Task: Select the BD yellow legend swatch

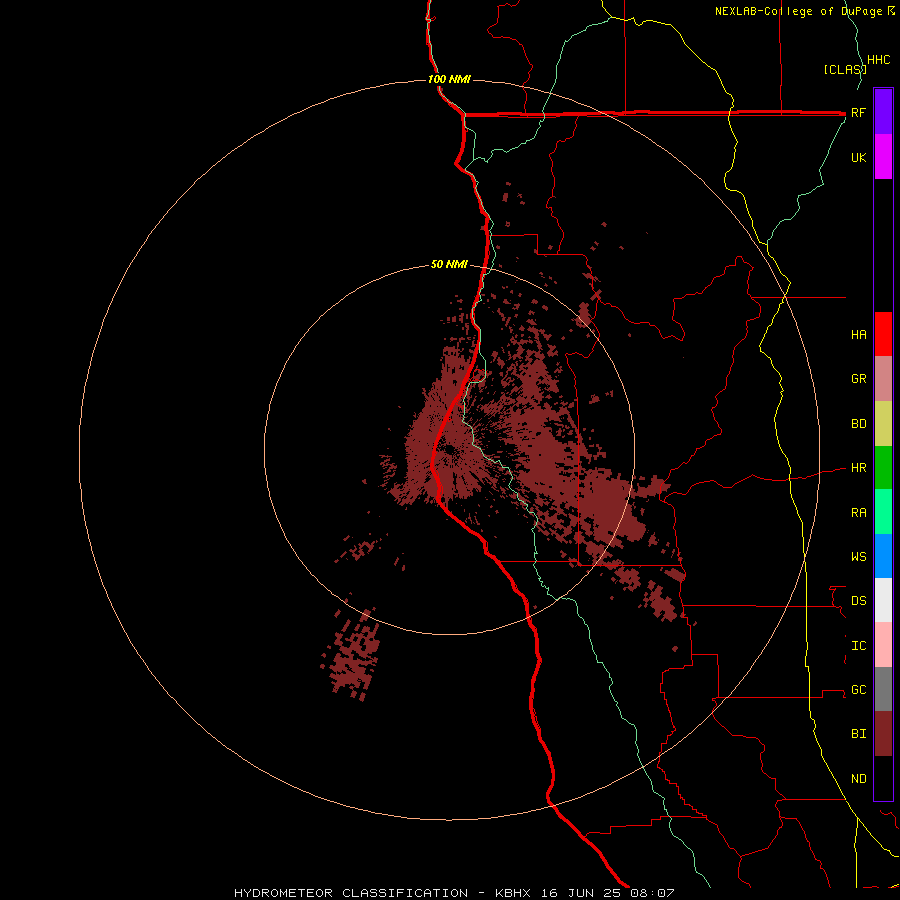Action: 883,424
